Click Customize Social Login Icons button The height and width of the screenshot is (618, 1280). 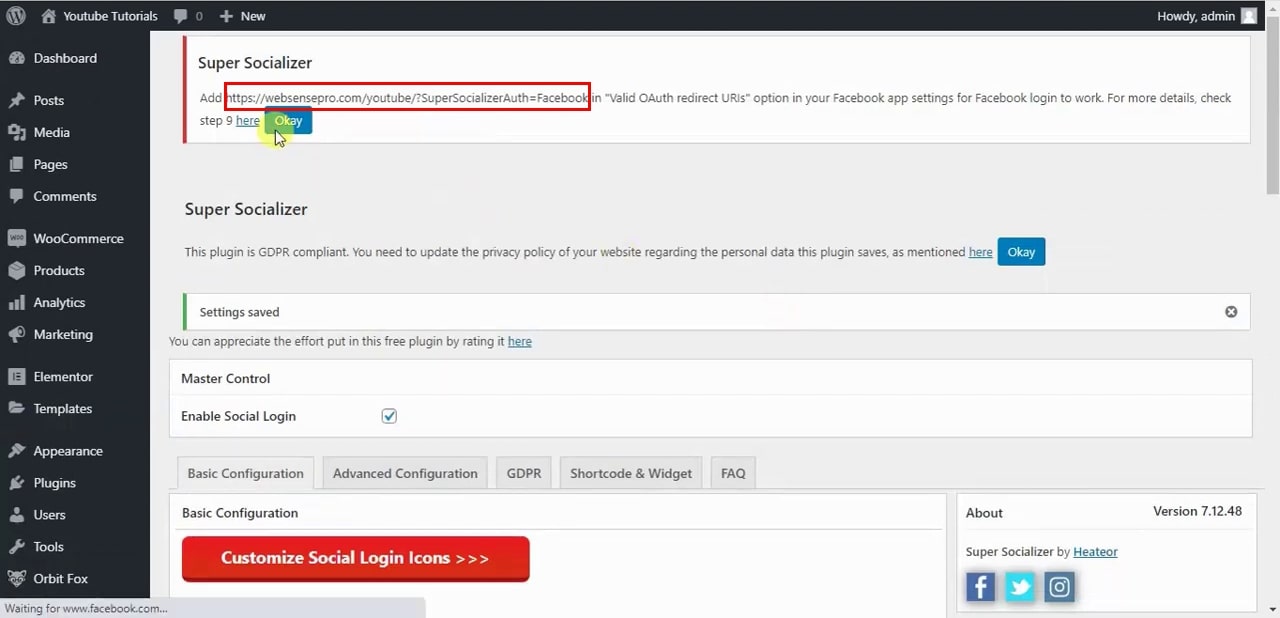click(x=355, y=558)
